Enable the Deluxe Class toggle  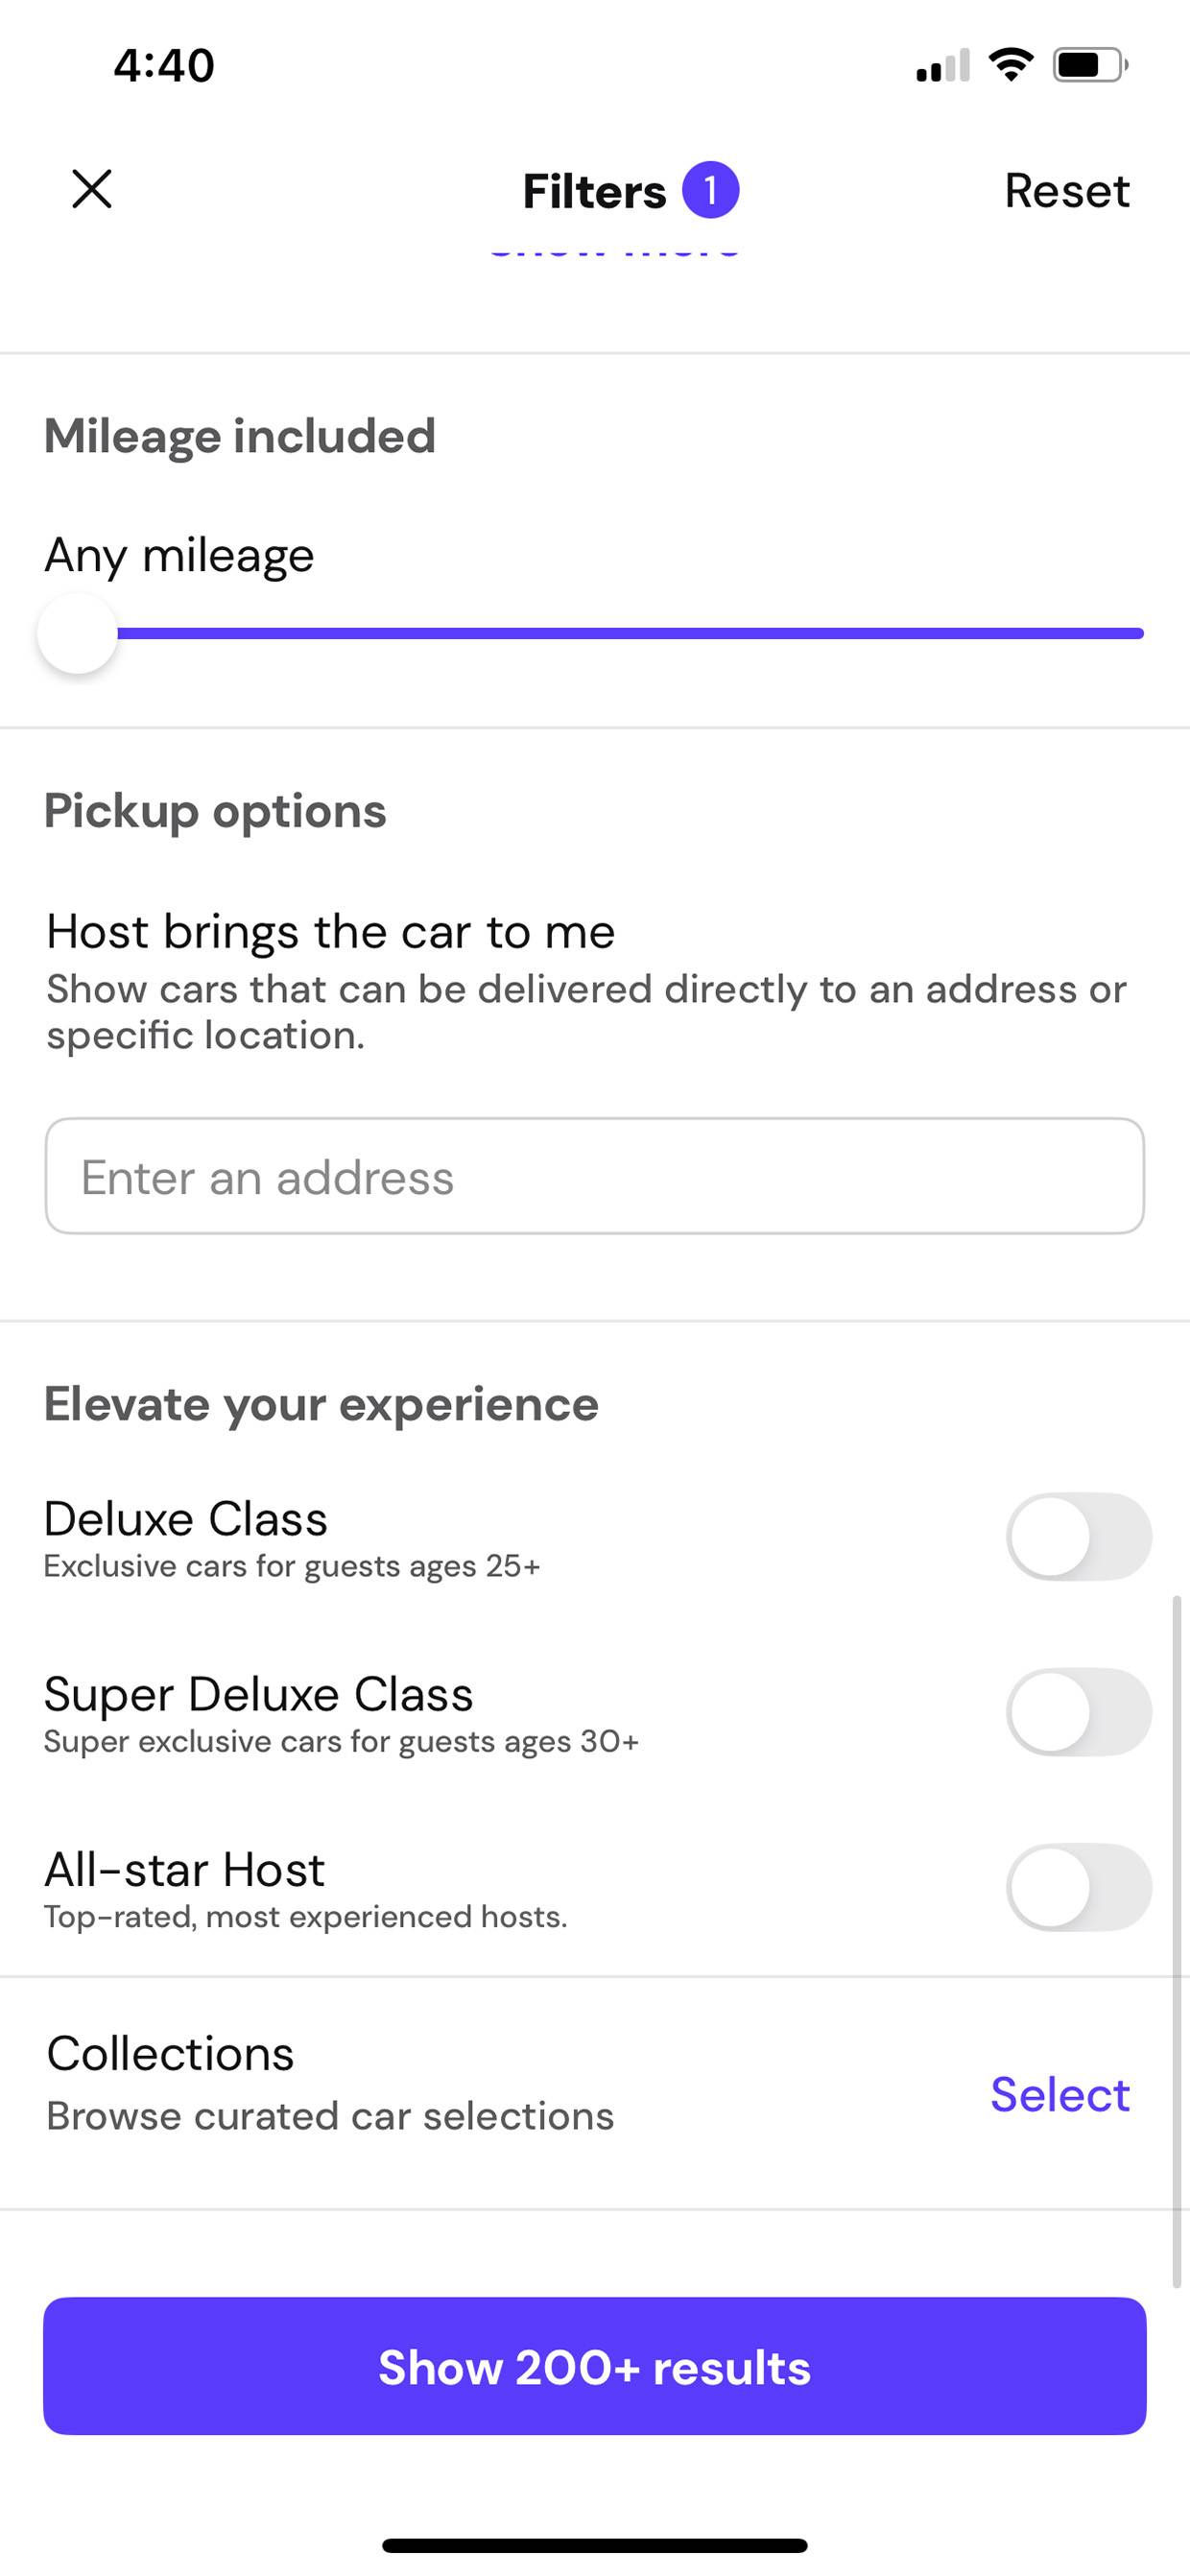[1079, 1537]
